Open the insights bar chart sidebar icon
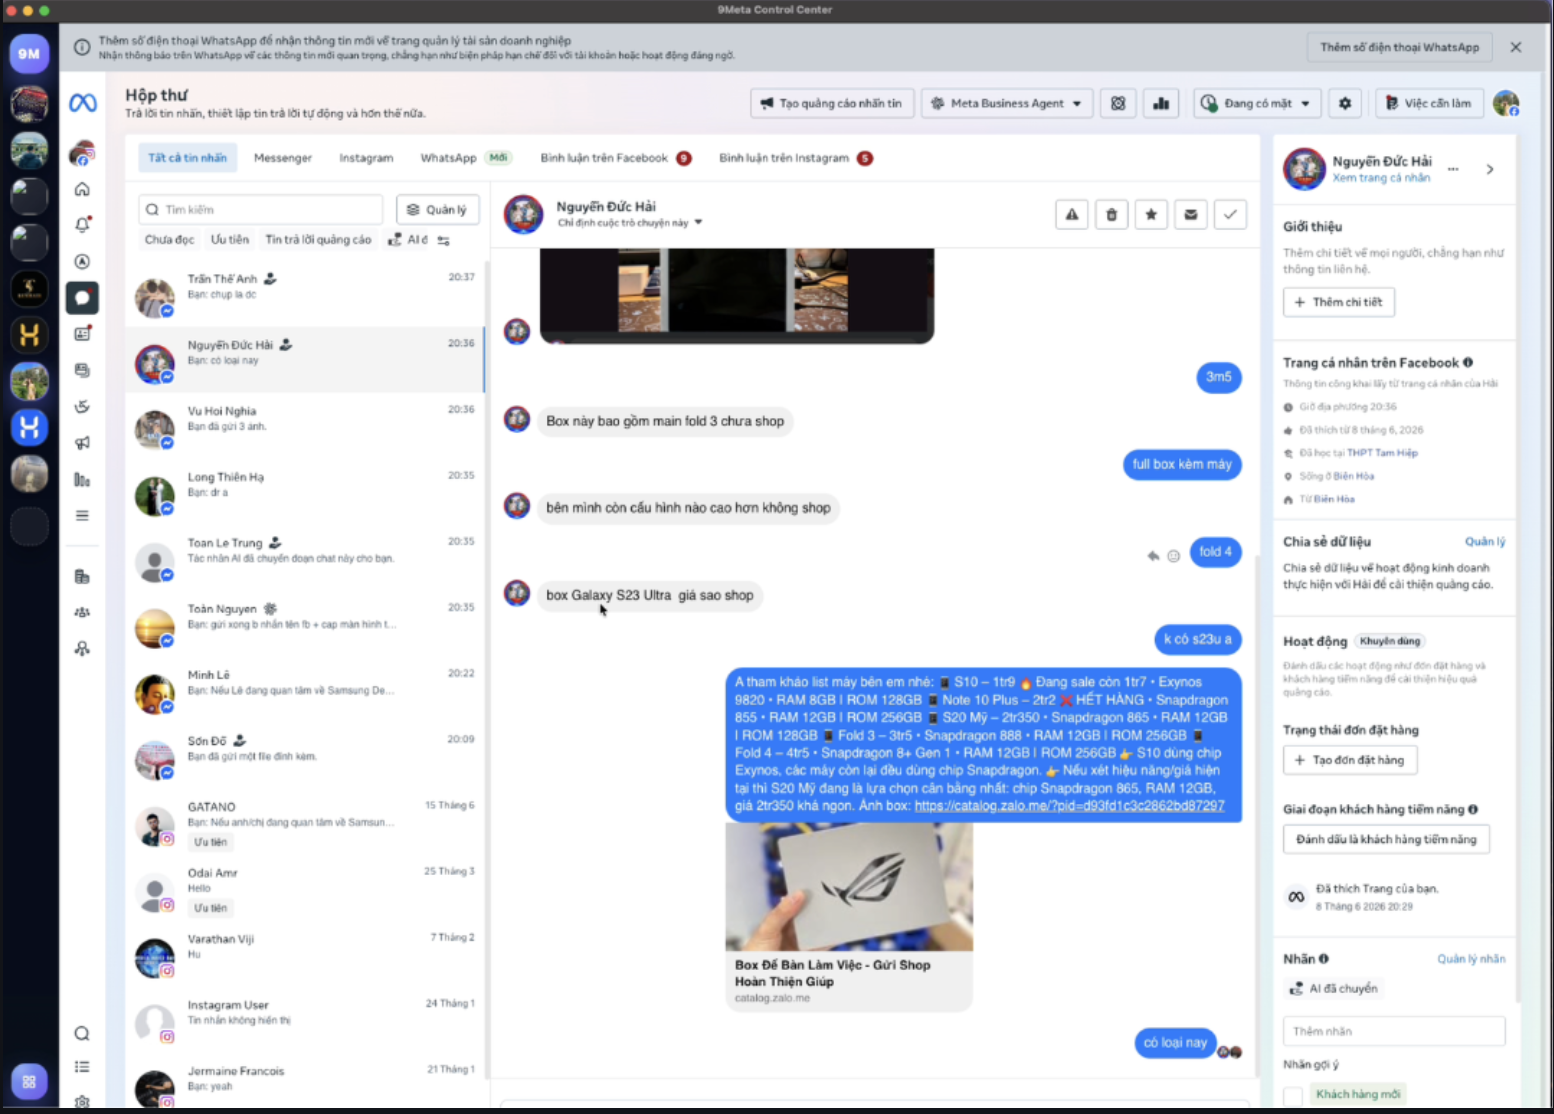Image resolution: width=1554 pixels, height=1114 pixels. tap(82, 480)
